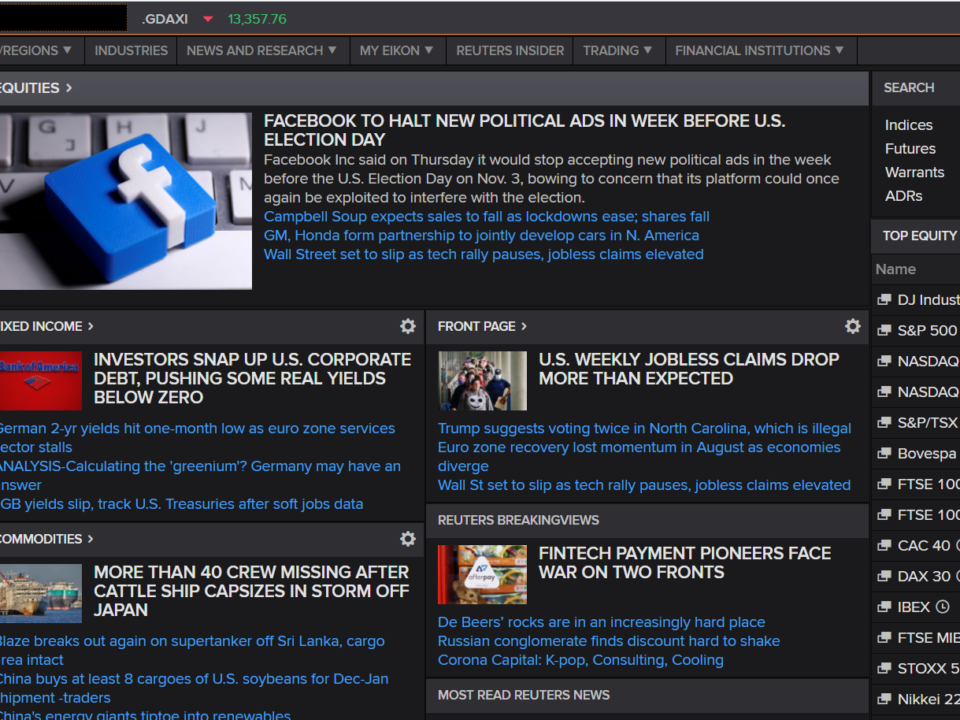Screen dimensions: 960x720
Task: Click the window icon beside Bovespa
Action: click(883, 453)
